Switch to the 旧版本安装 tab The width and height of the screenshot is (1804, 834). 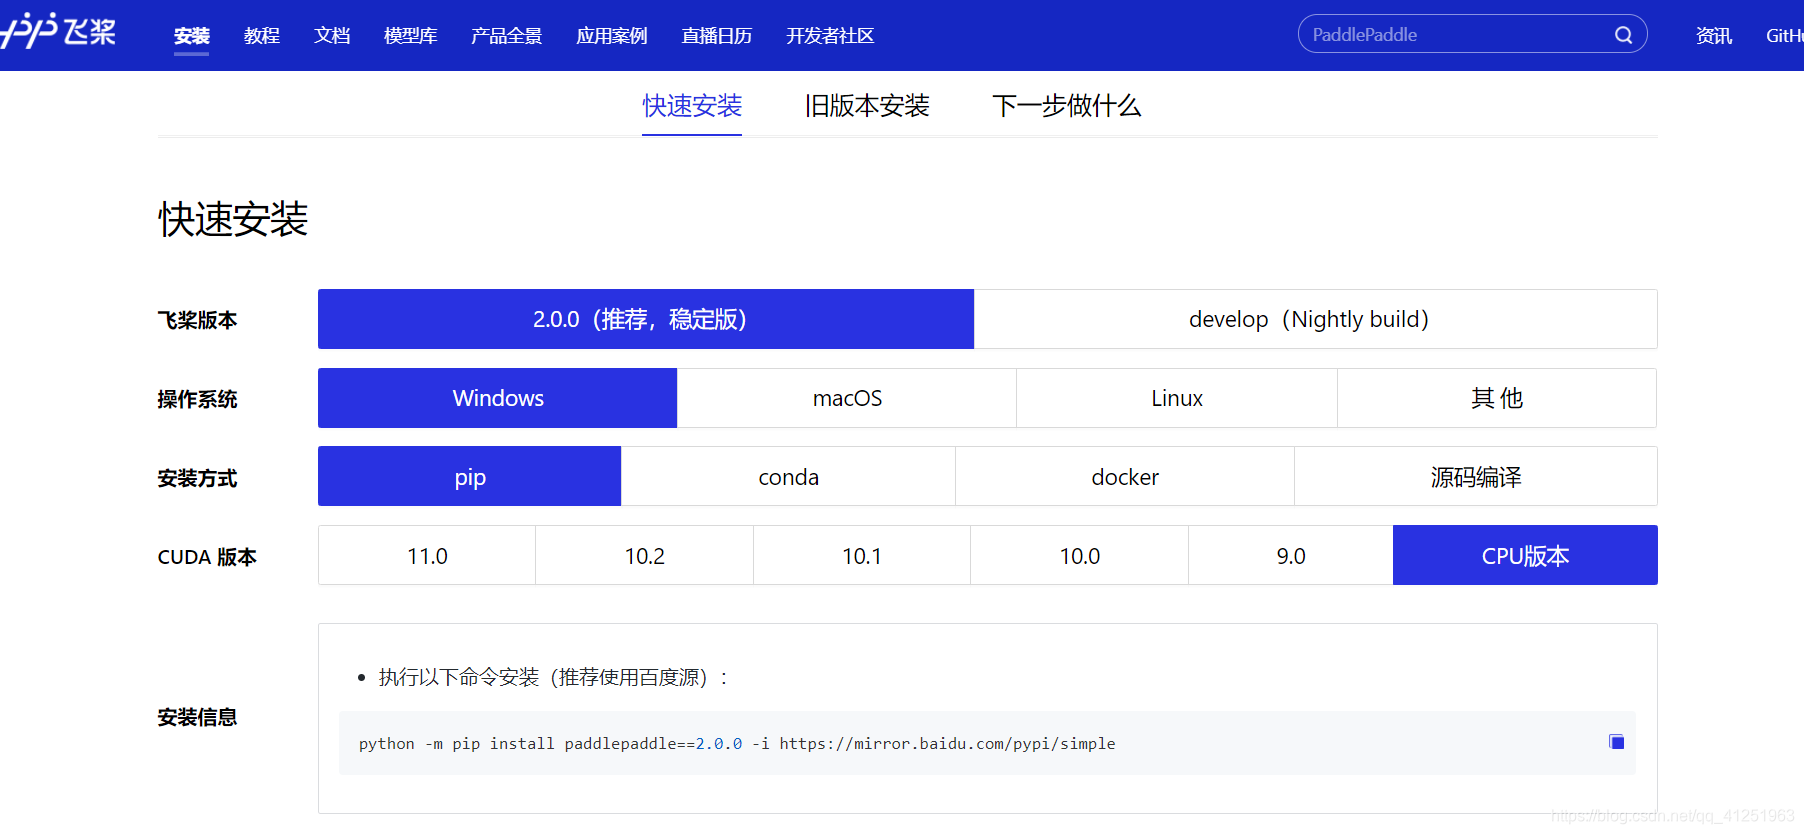[867, 106]
